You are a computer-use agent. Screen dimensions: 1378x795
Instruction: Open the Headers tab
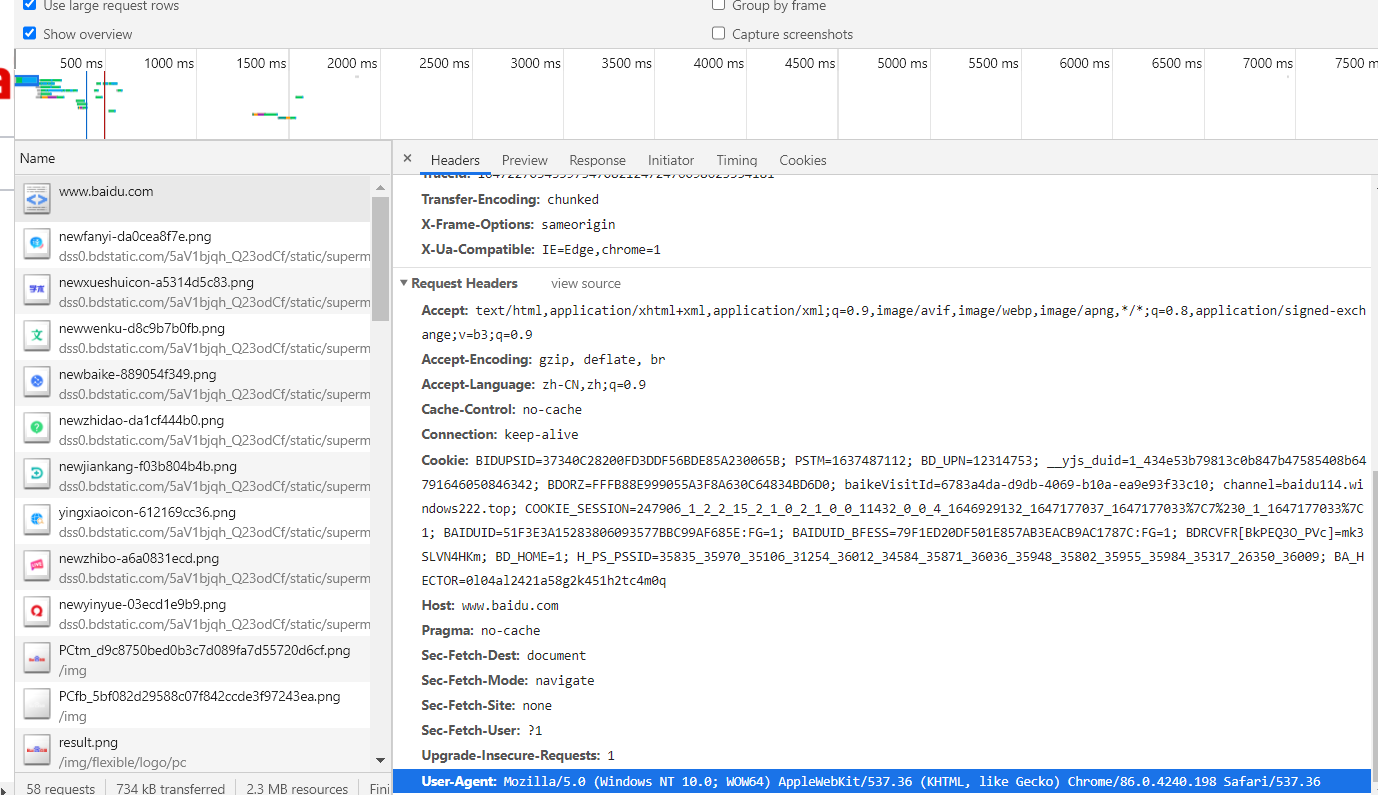coord(455,160)
